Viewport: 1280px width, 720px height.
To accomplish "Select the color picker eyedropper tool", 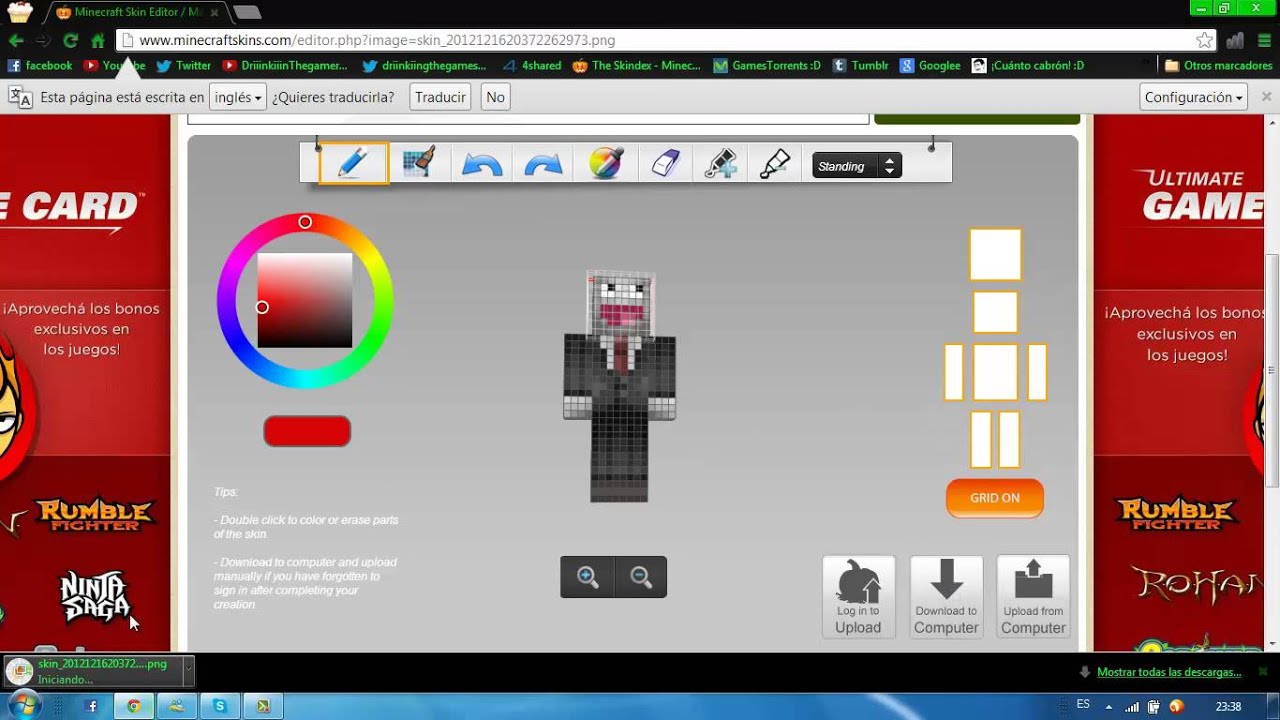I will pos(775,163).
